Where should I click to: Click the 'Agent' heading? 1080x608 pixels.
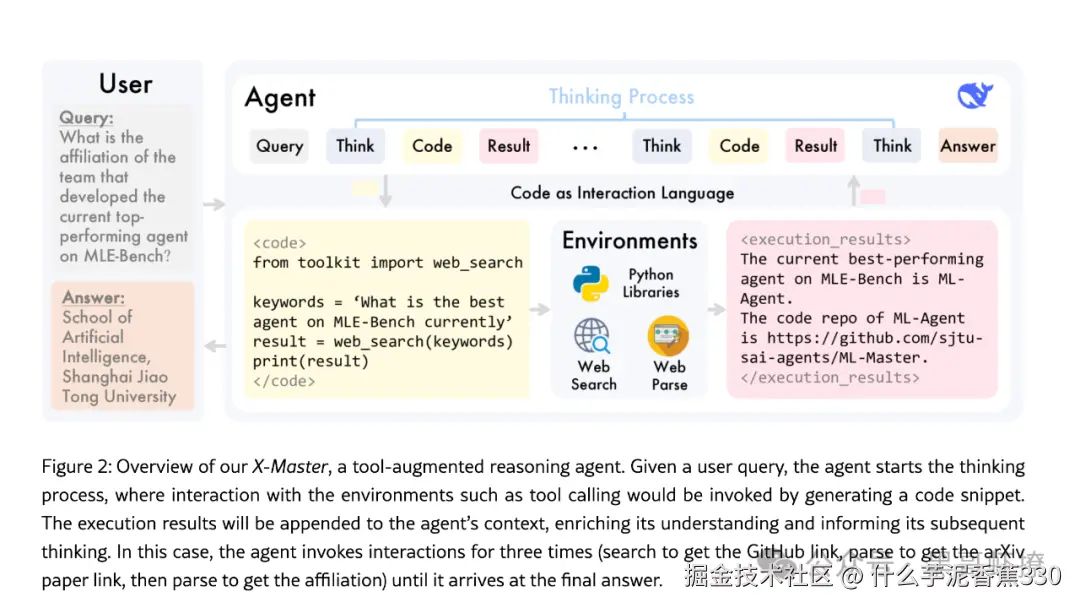[x=280, y=98]
